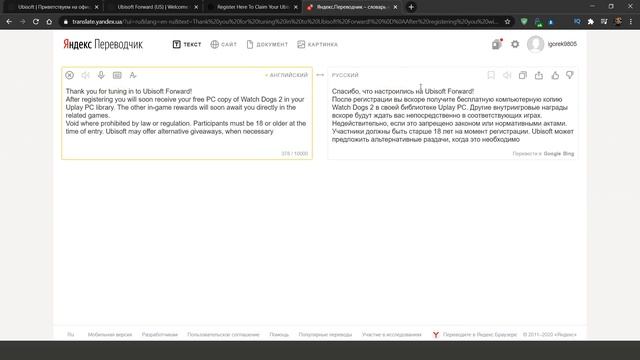The width and height of the screenshot is (640, 360).
Task: Switch to the ДОКУМЕНТ translation mode
Action: pos(267,44)
